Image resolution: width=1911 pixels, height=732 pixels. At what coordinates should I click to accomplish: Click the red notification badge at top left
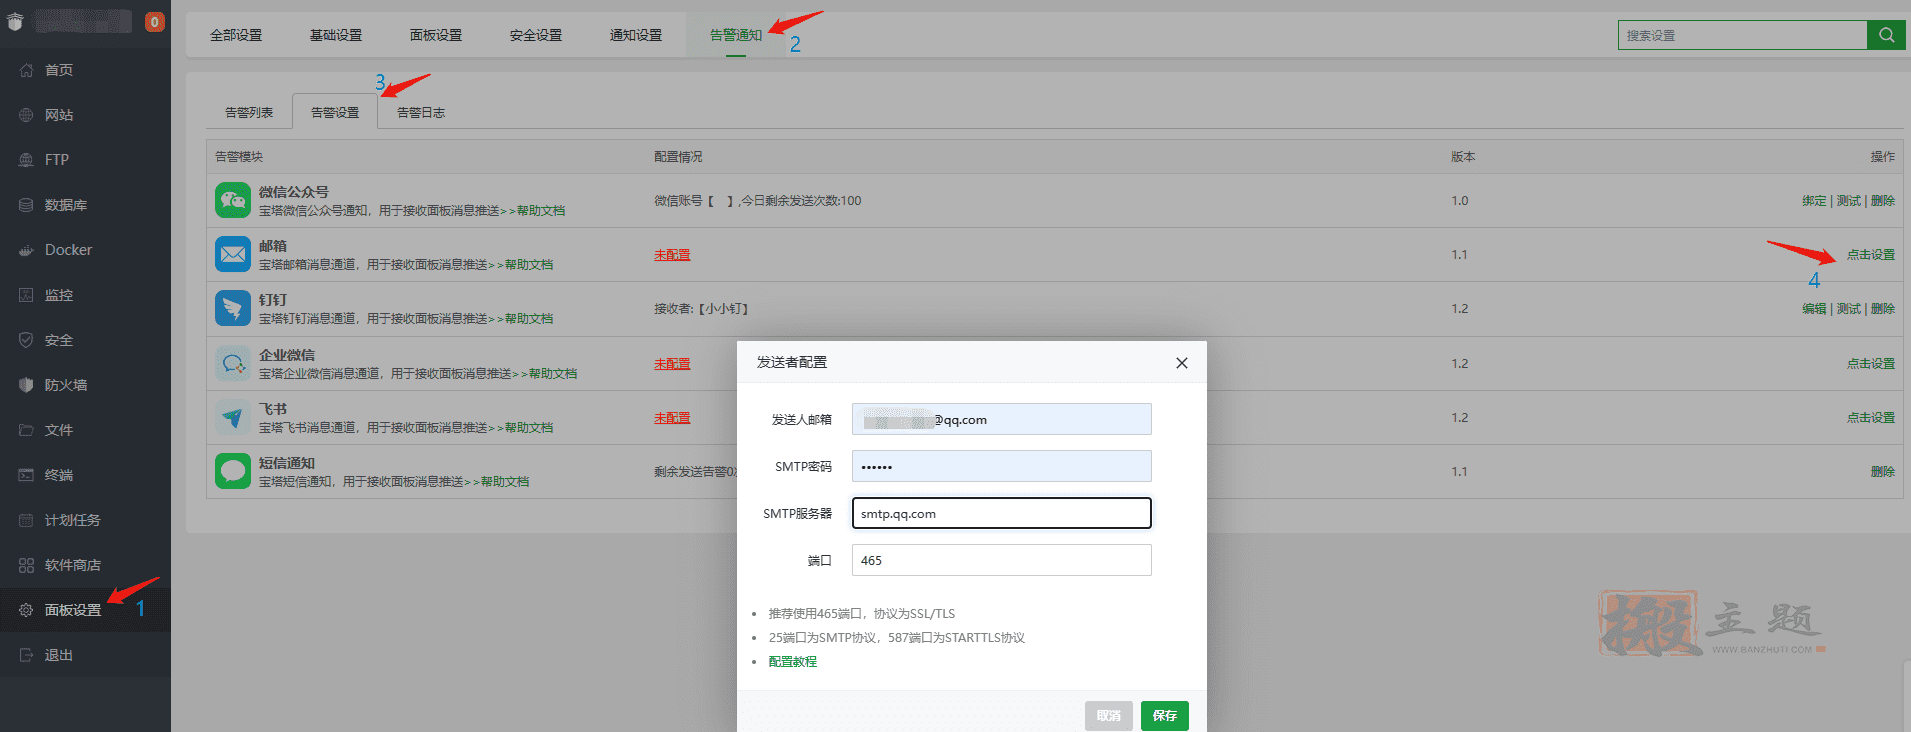(155, 22)
